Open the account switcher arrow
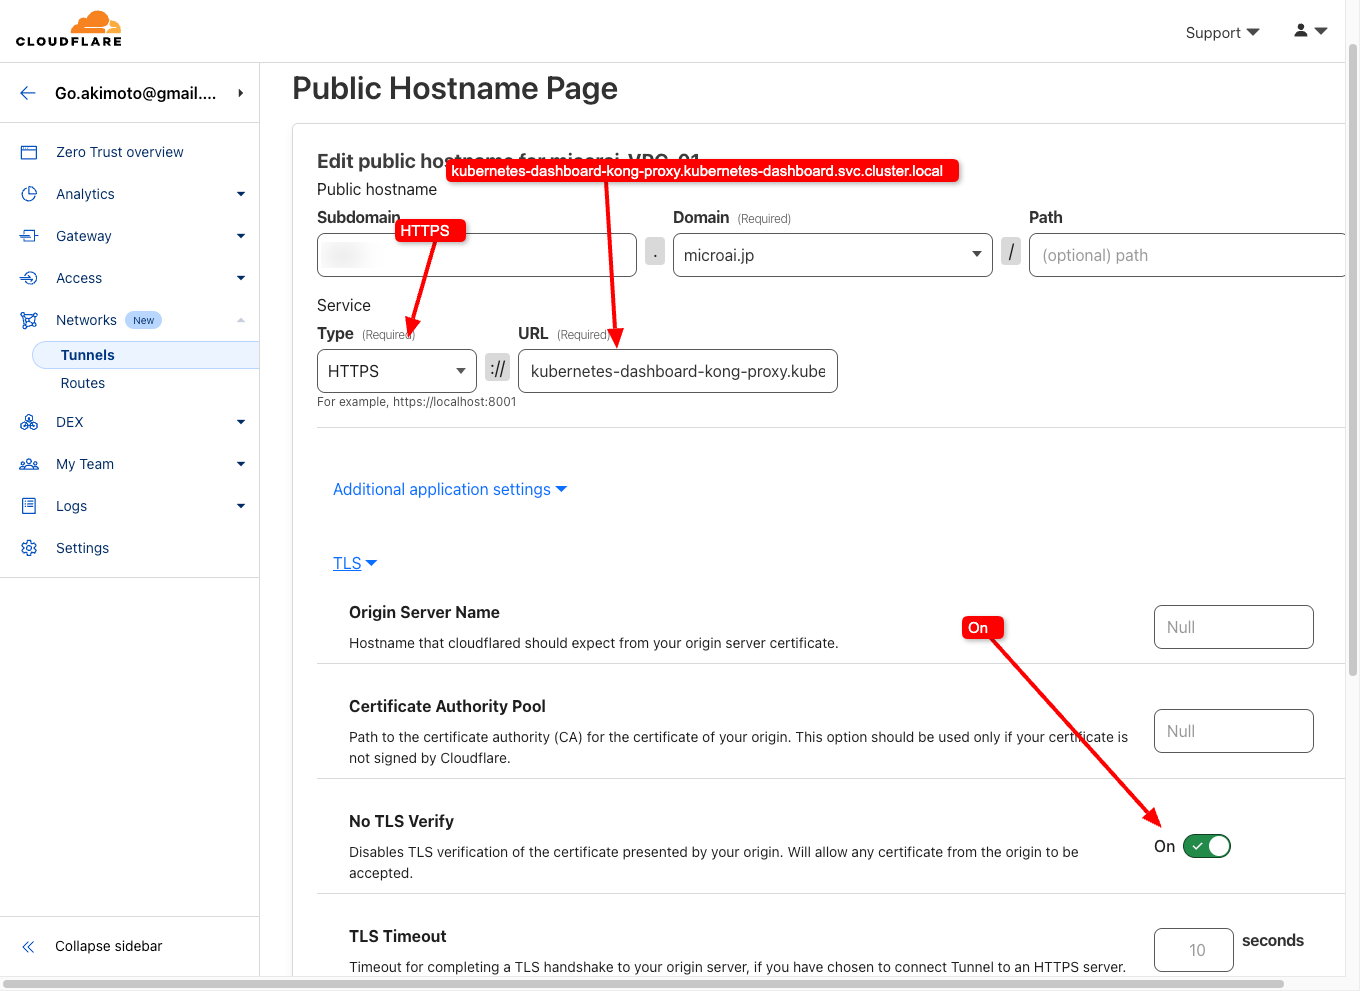 [x=241, y=93]
